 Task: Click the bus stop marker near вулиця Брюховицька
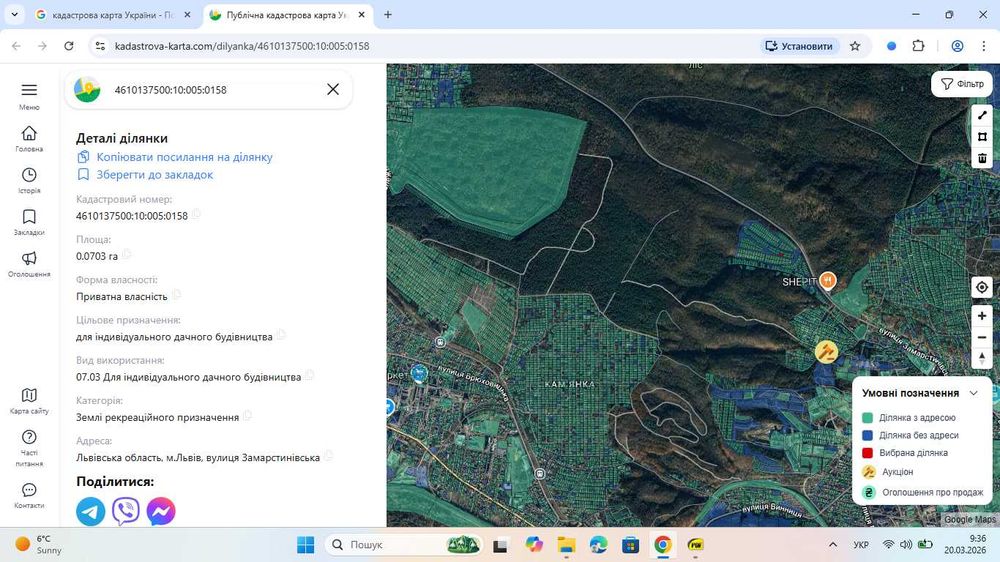pos(440,342)
